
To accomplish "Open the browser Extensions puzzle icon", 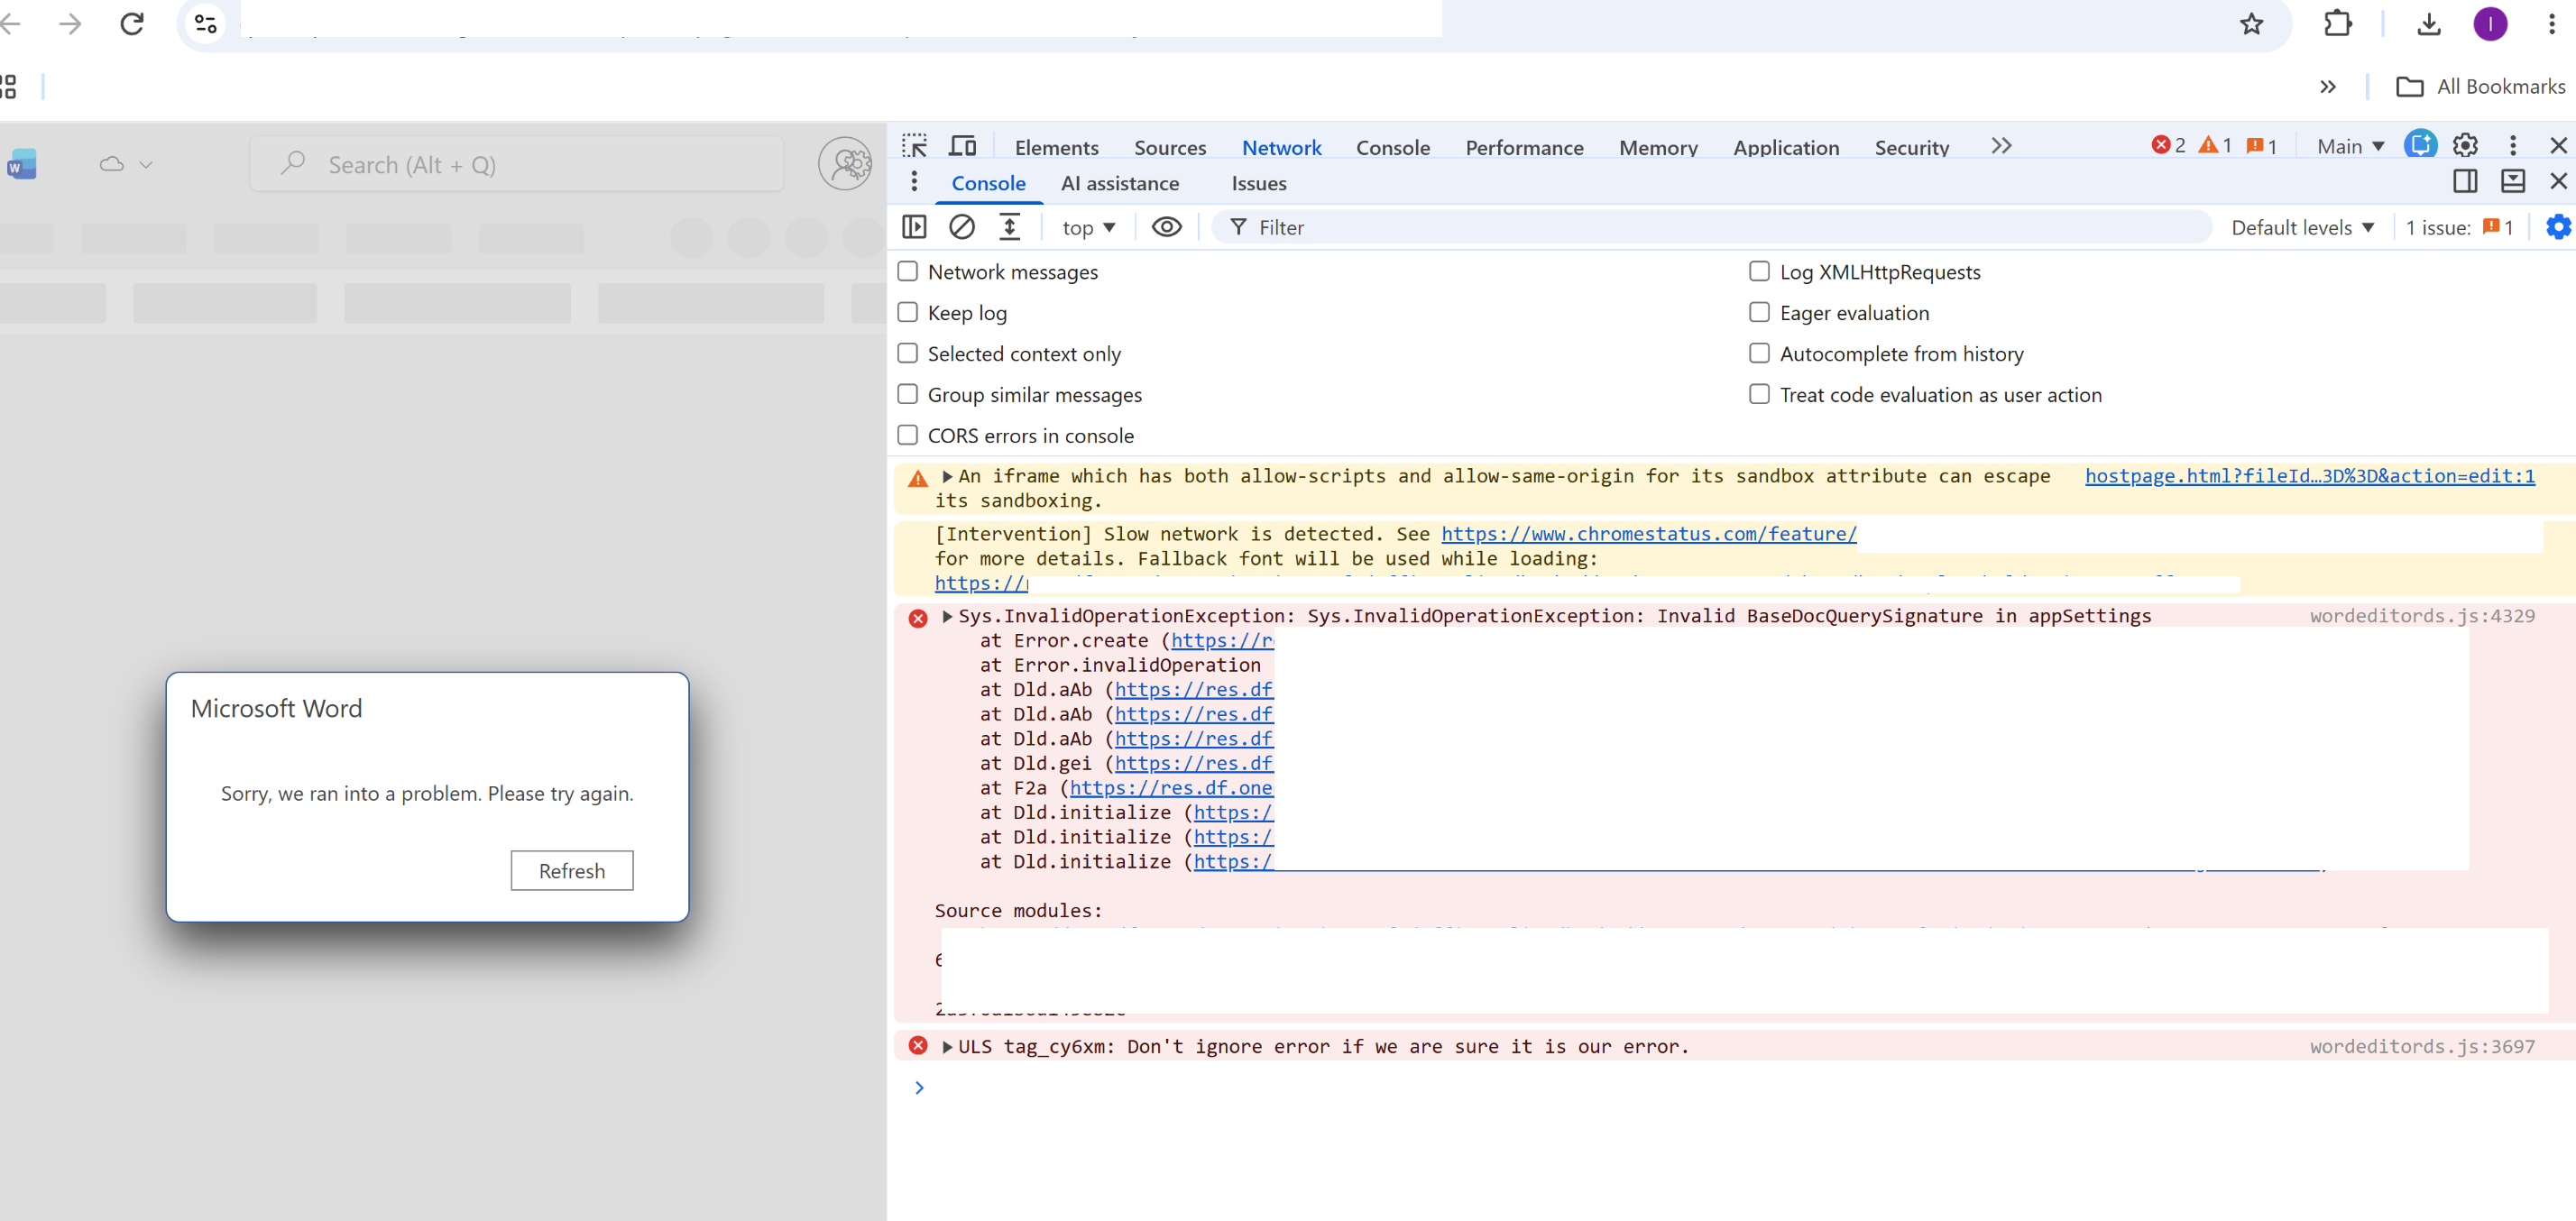I will [2337, 23].
